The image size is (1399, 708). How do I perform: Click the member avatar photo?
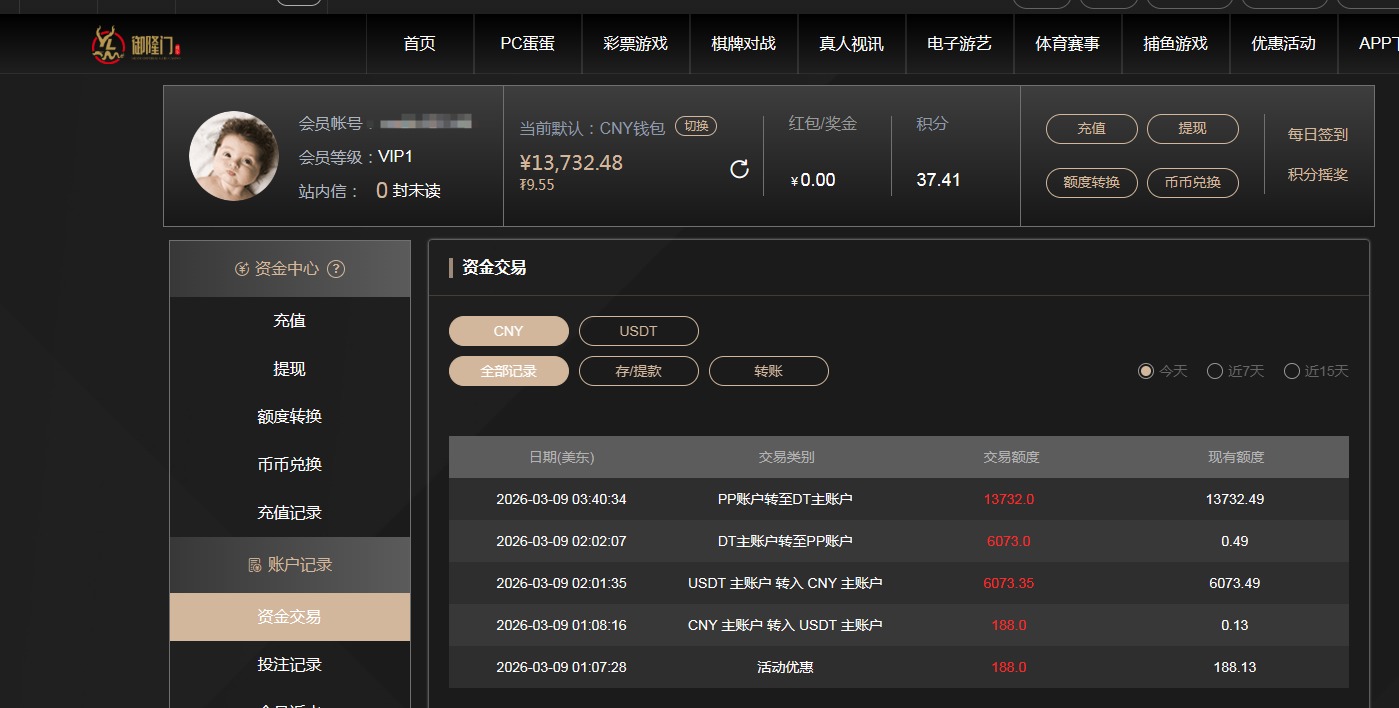(x=233, y=156)
